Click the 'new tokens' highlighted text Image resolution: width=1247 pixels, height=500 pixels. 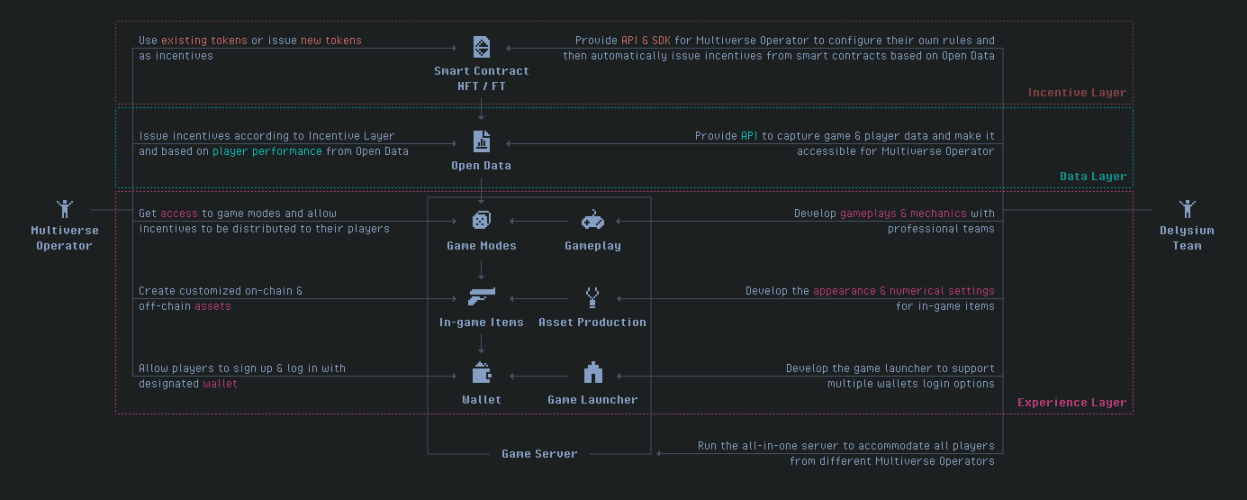(x=331, y=41)
